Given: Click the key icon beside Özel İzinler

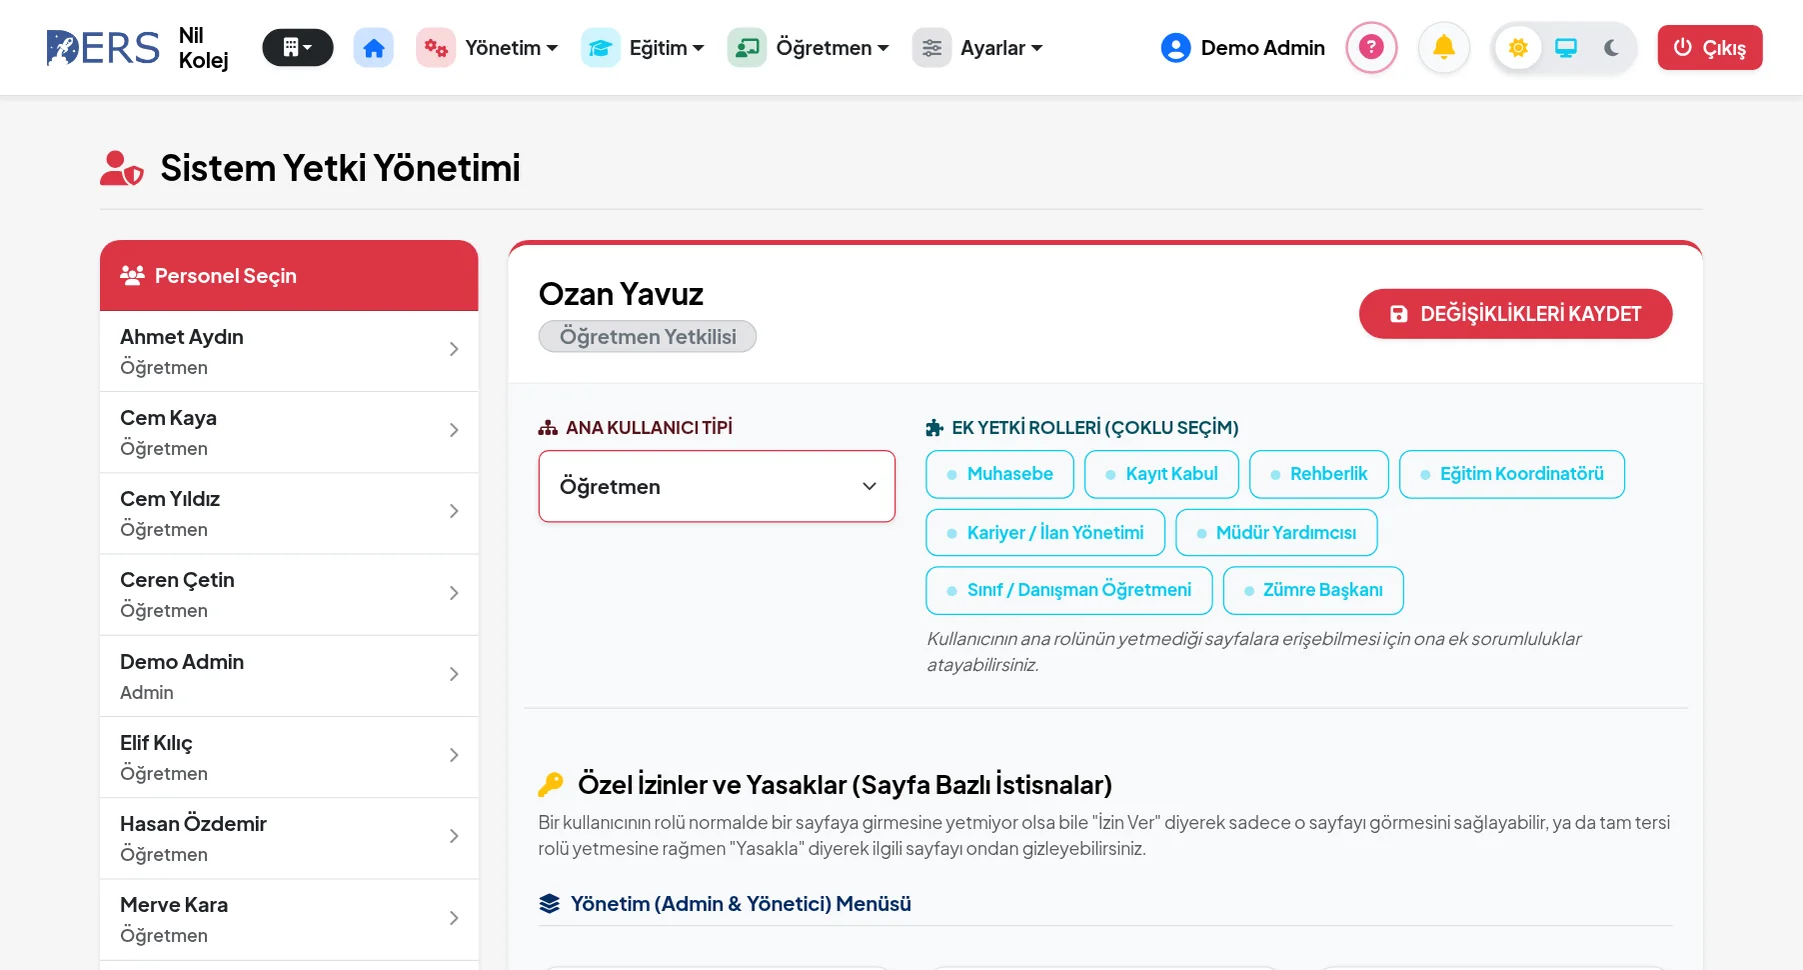Looking at the screenshot, I should [550, 785].
